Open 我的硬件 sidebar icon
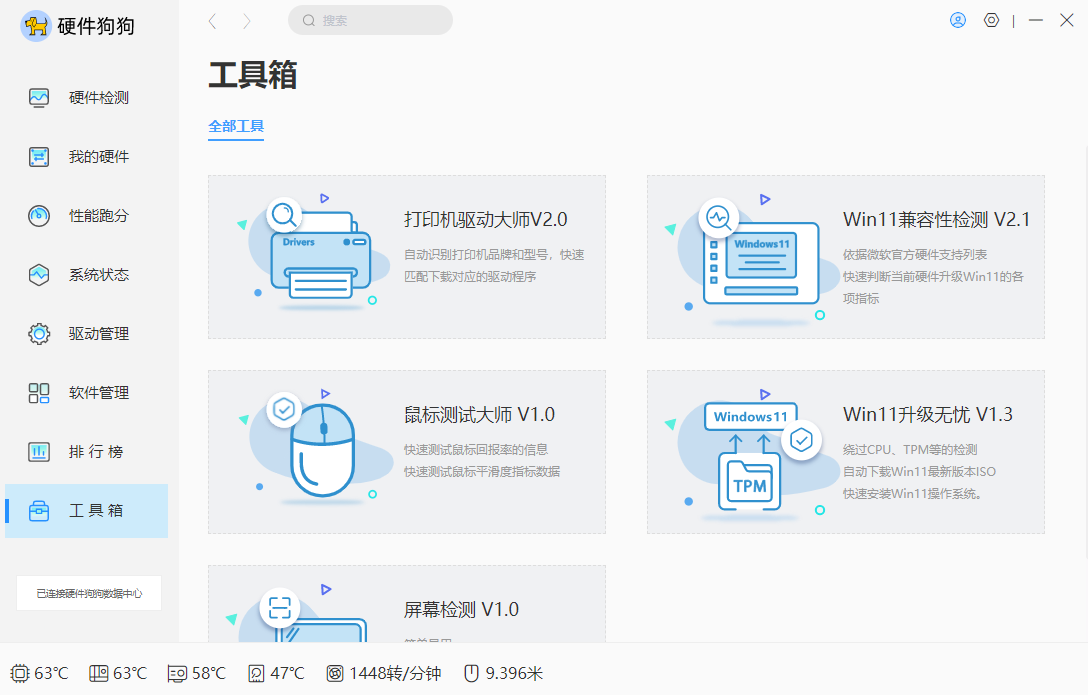Image resolution: width=1088 pixels, height=695 pixels. [39, 157]
